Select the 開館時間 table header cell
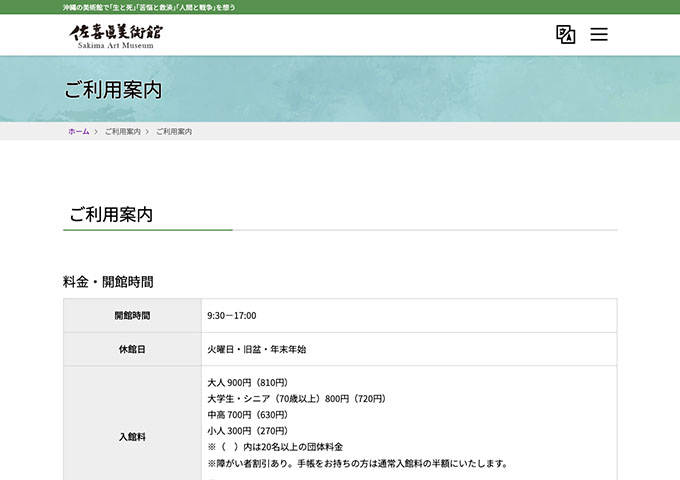Viewport: 680px width, 480px height. pos(132,315)
